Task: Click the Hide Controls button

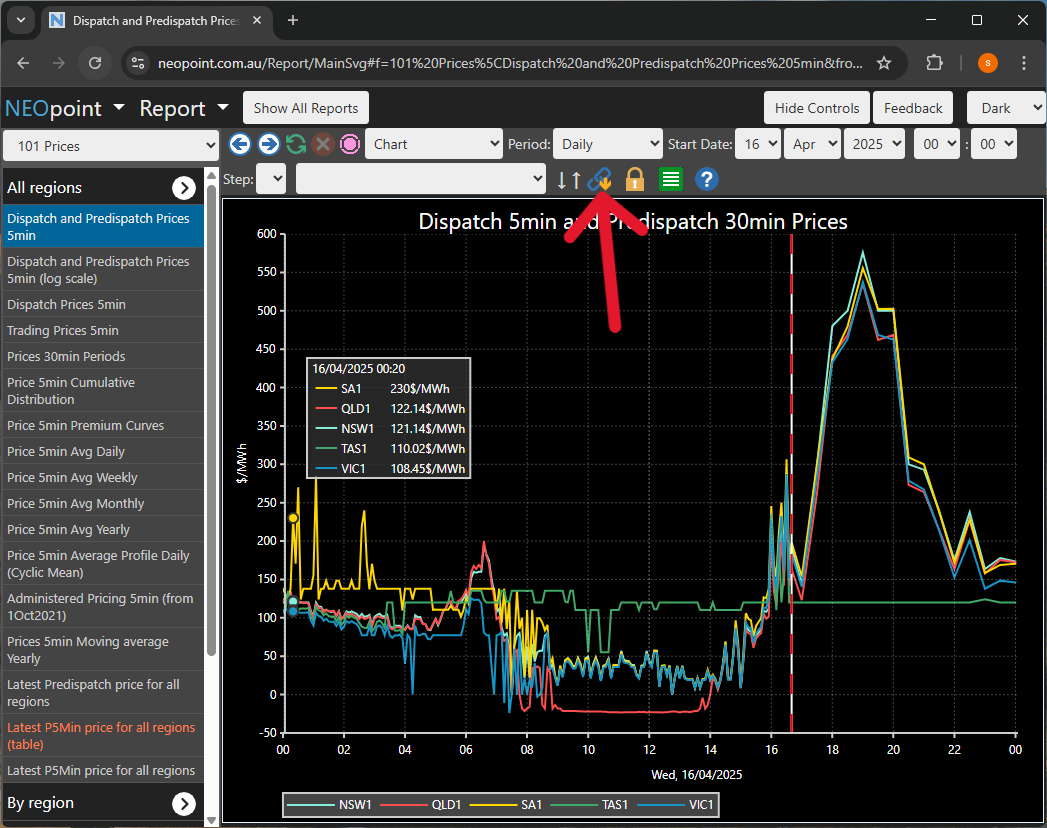Action: pyautogui.click(x=816, y=108)
